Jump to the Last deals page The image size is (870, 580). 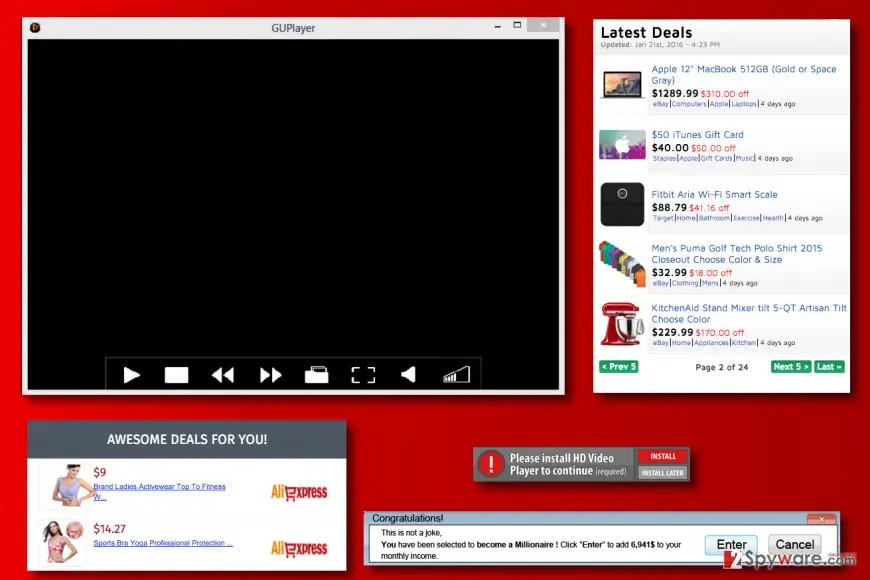pyautogui.click(x=829, y=367)
